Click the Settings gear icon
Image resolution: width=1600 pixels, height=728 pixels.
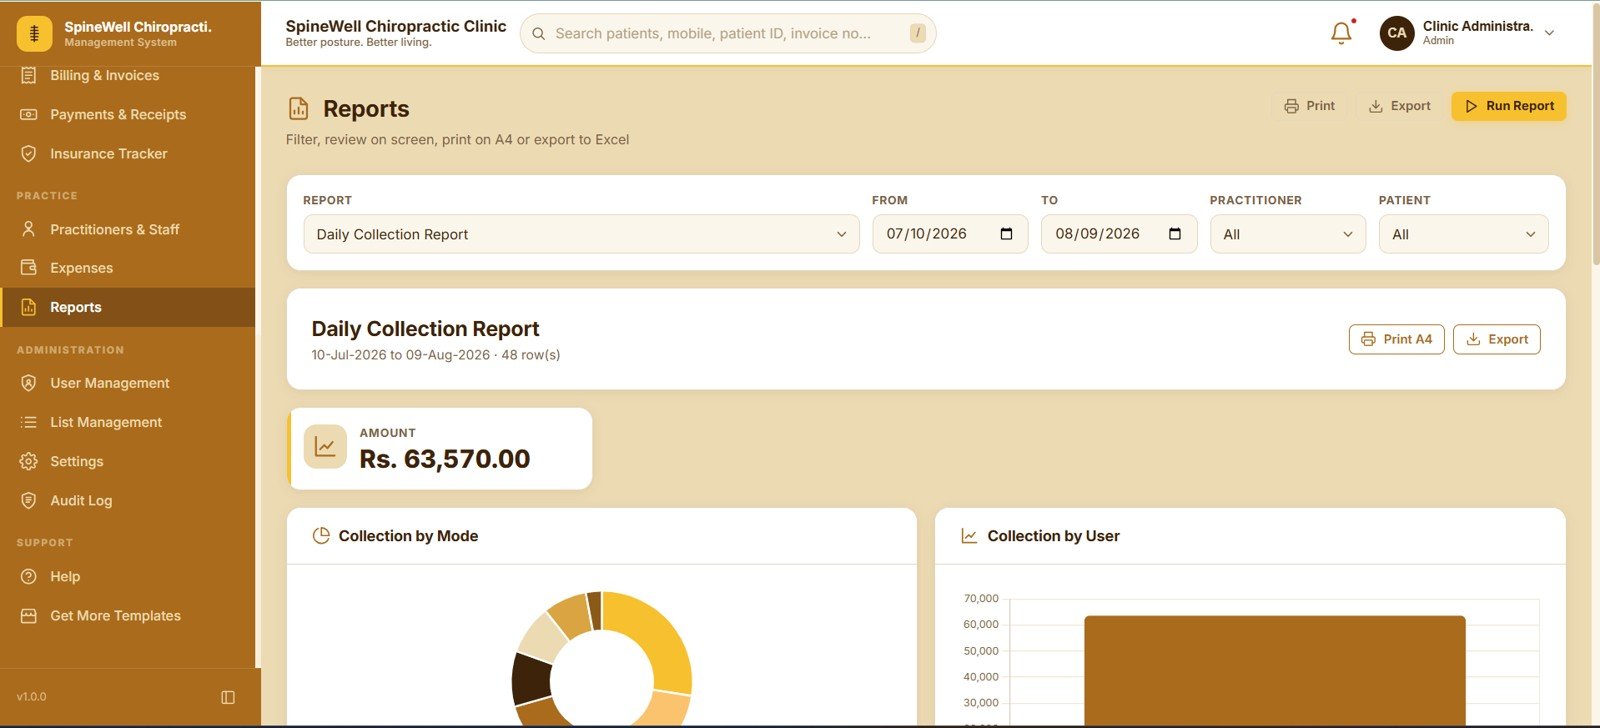point(29,461)
